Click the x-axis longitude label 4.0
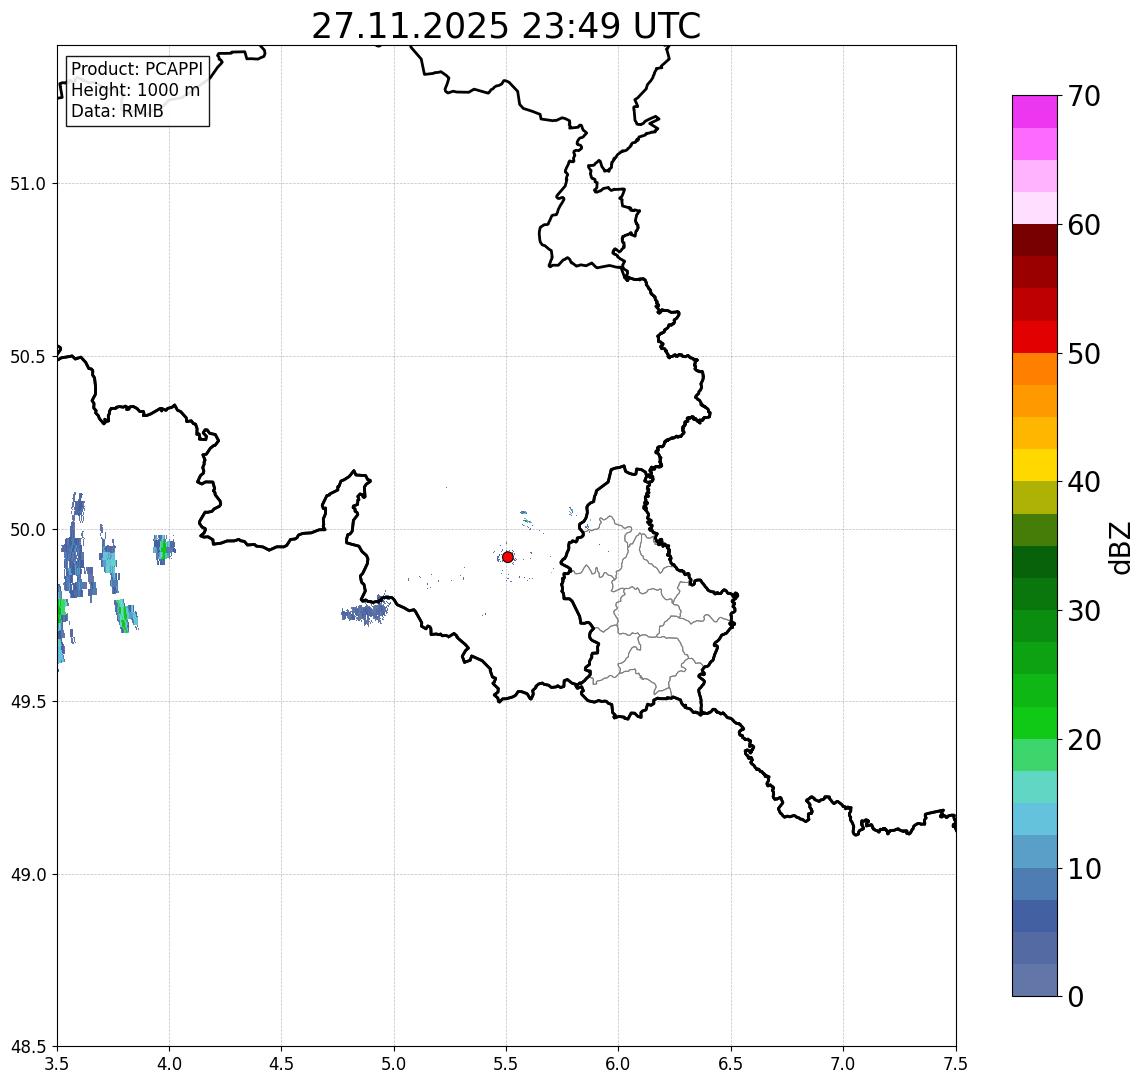The height and width of the screenshot is (1084, 1145). click(169, 1064)
